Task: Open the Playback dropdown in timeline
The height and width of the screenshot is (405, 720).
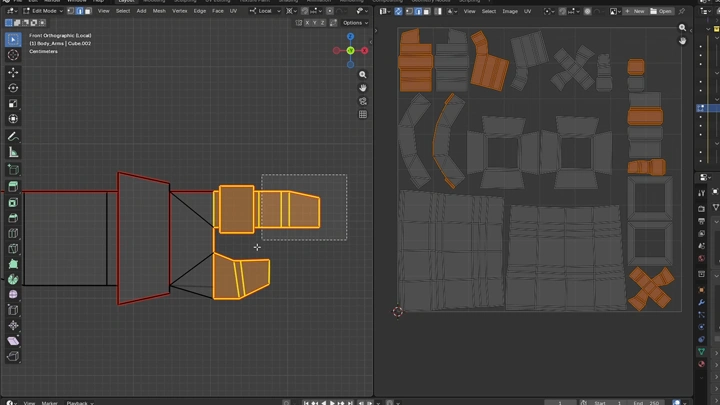Action: coord(80,403)
